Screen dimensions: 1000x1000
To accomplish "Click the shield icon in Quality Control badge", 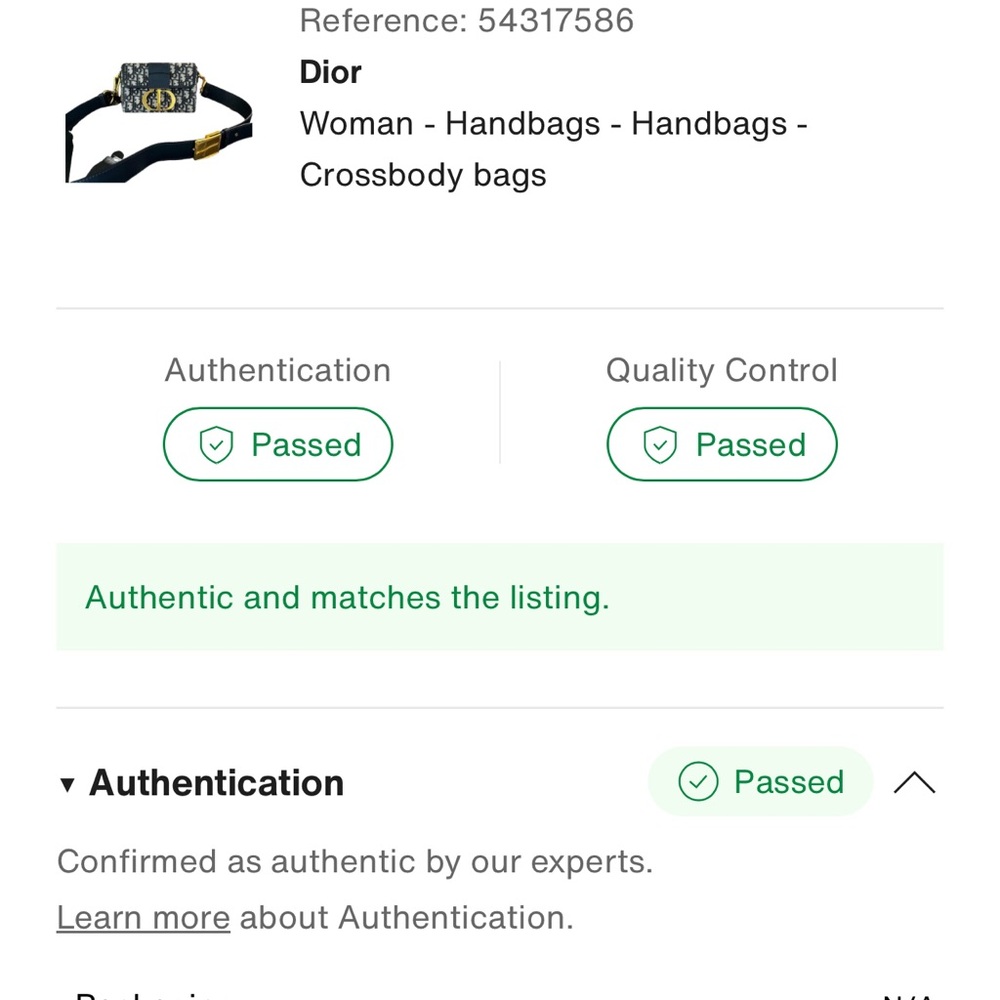I will 660,445.
